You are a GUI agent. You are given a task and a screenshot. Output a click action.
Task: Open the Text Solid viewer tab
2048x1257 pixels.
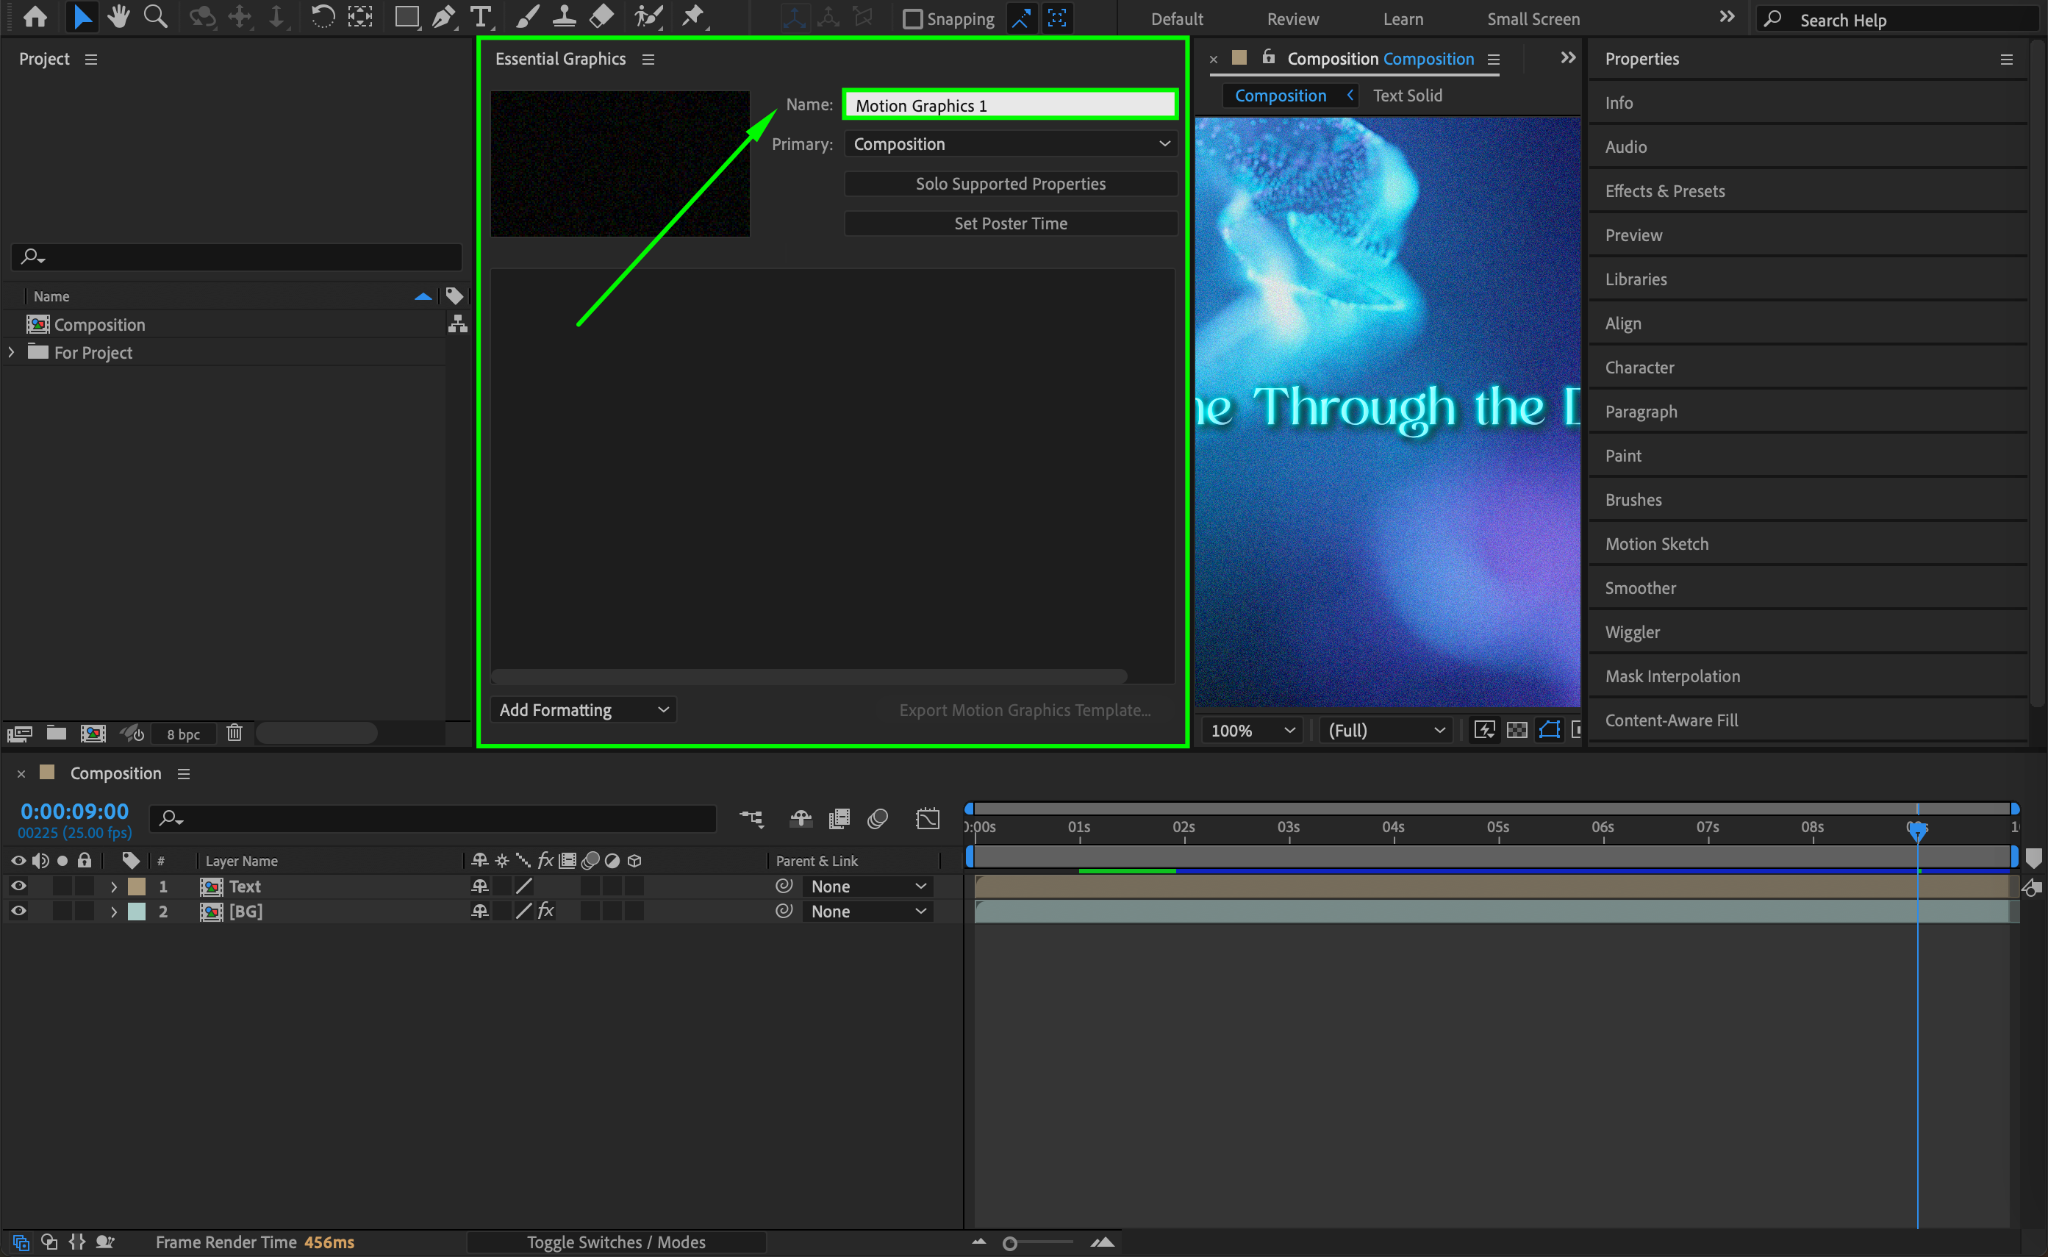point(1407,95)
